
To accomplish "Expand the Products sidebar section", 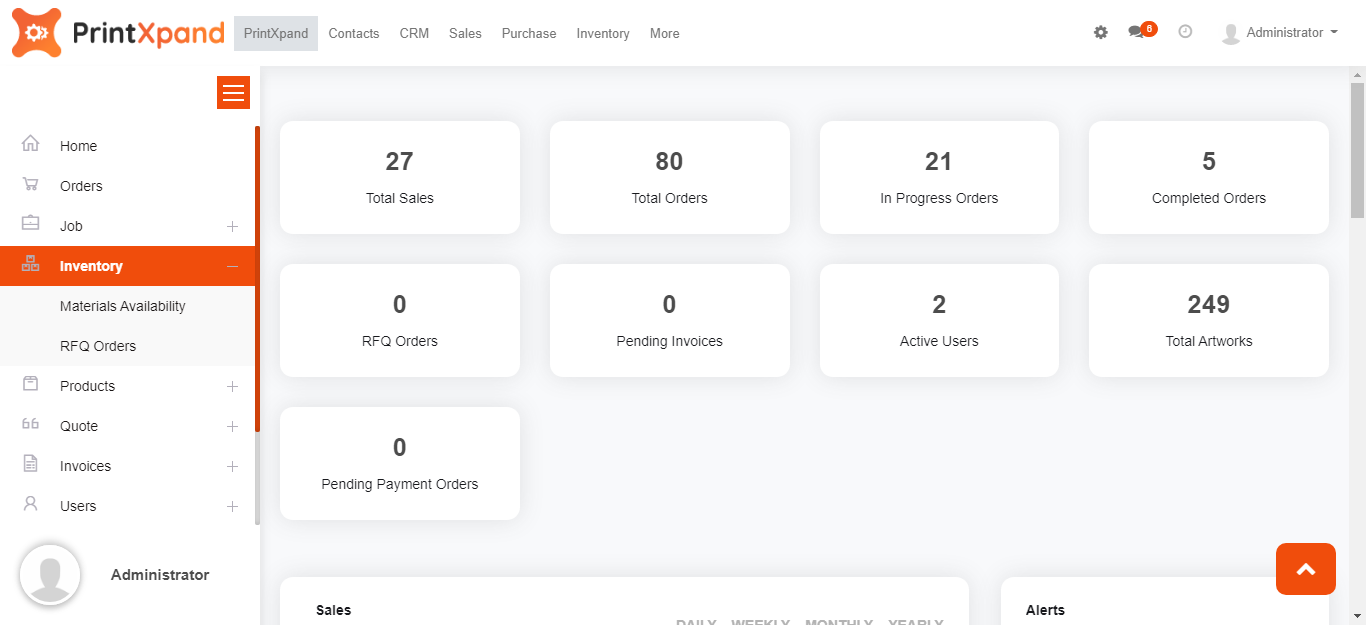I will [232, 386].
